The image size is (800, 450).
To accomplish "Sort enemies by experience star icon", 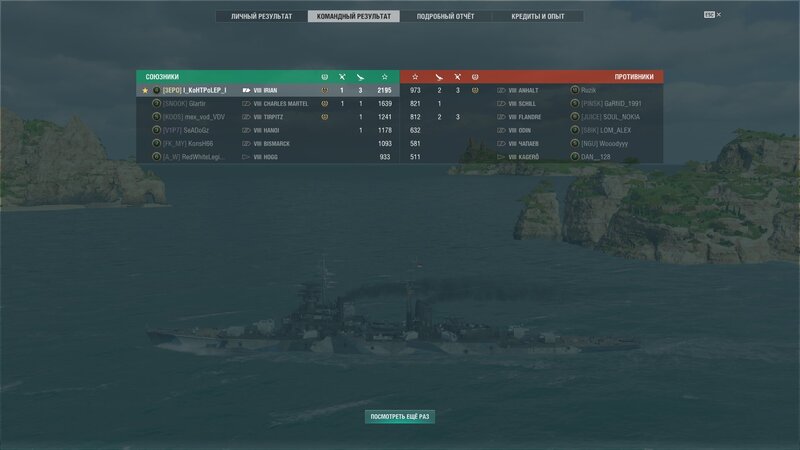I will point(415,77).
